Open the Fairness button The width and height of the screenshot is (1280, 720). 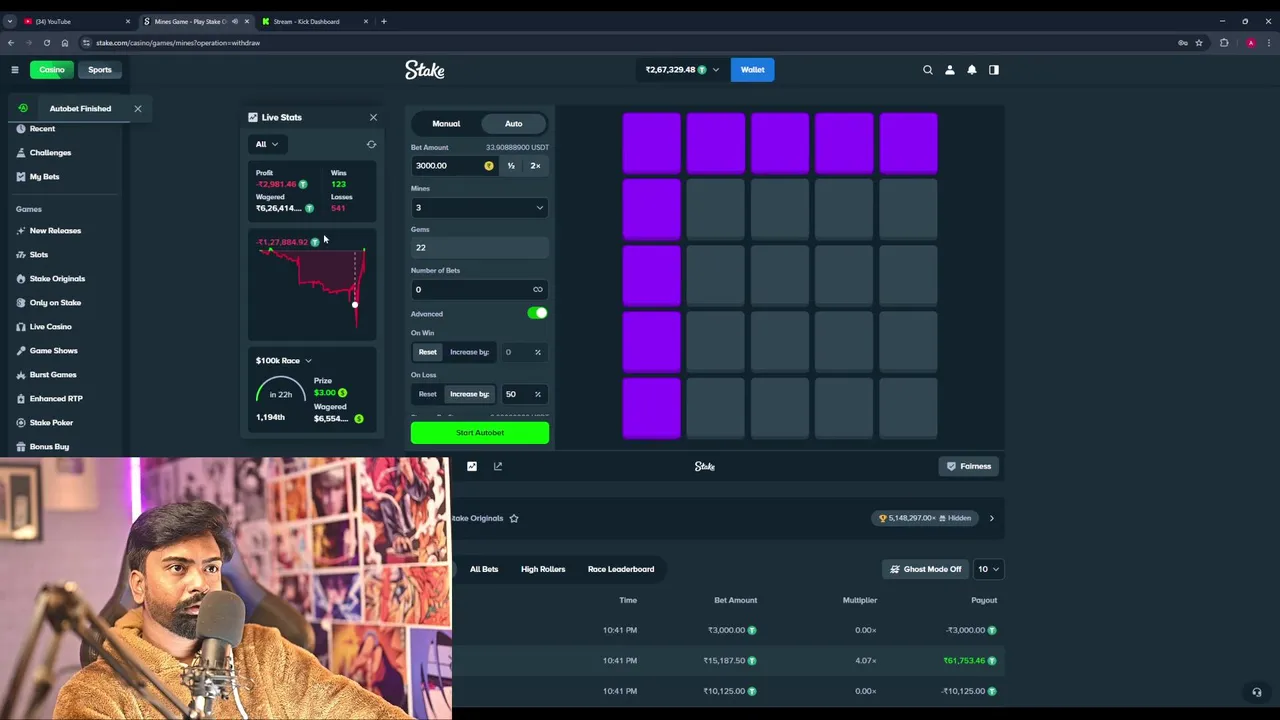969,466
